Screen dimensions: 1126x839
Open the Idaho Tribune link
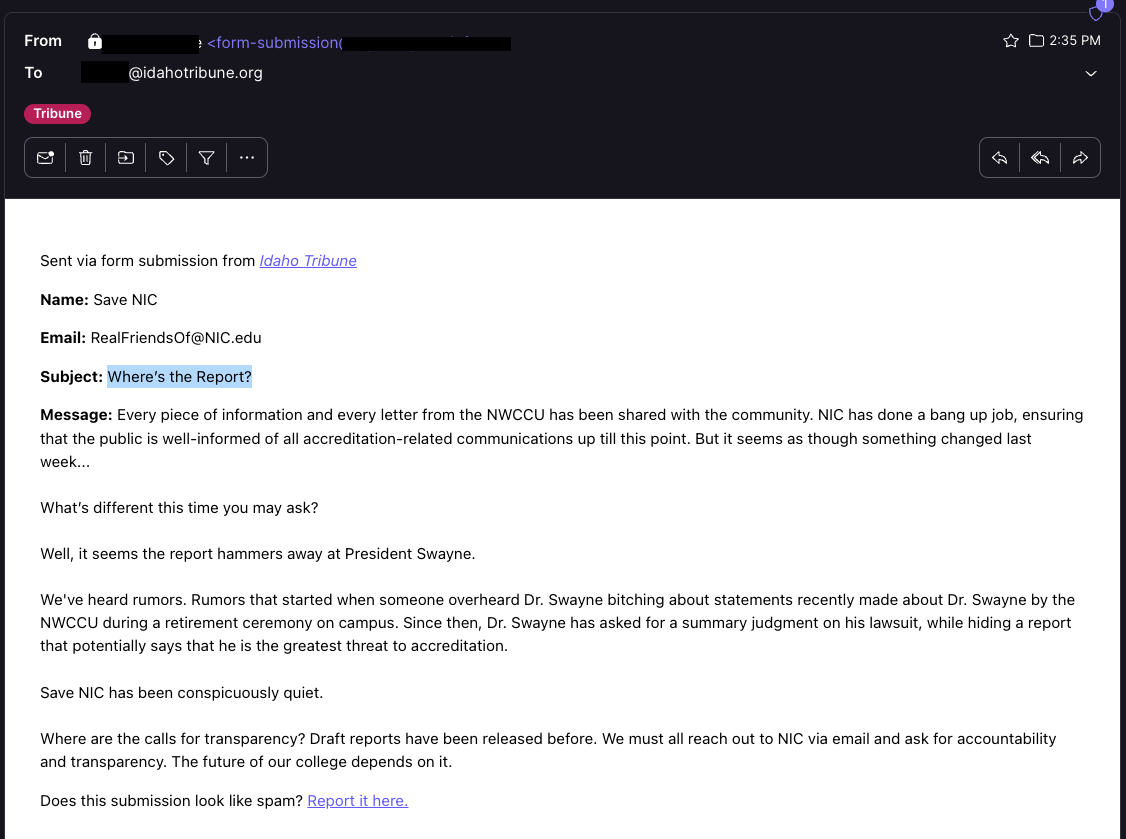click(x=308, y=261)
